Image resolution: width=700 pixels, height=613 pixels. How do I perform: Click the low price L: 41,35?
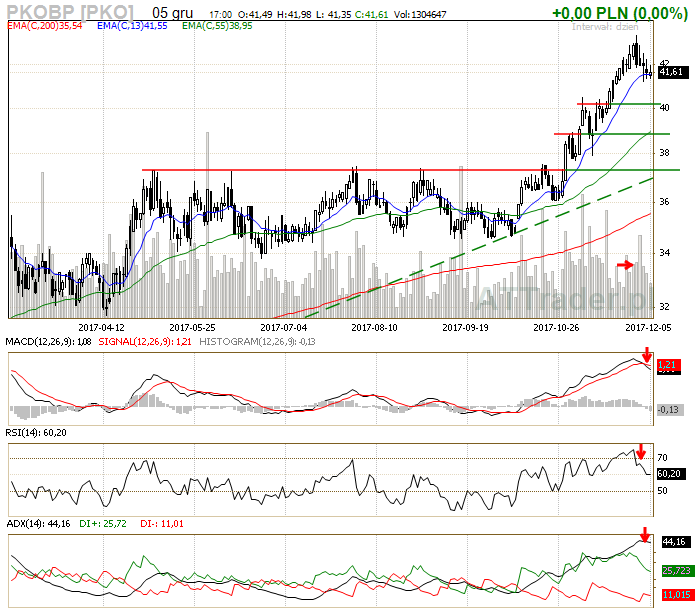pyautogui.click(x=333, y=15)
